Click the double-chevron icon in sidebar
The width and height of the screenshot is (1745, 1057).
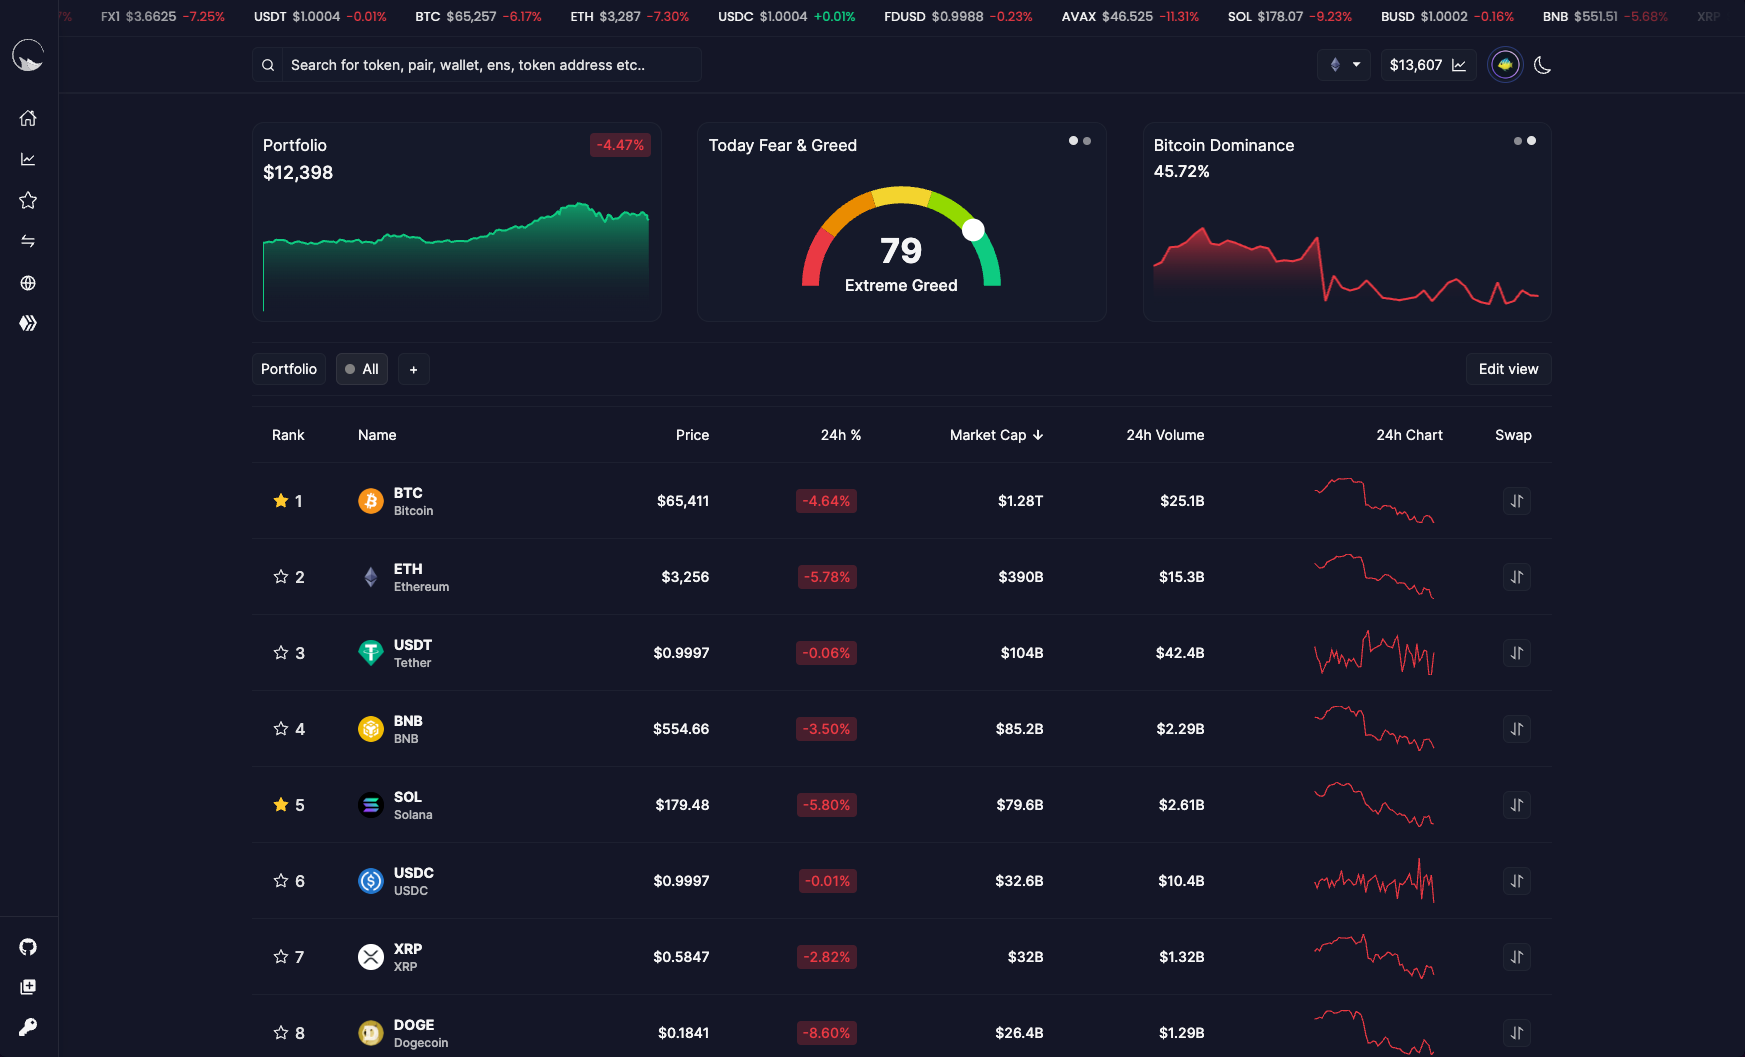click(28, 323)
